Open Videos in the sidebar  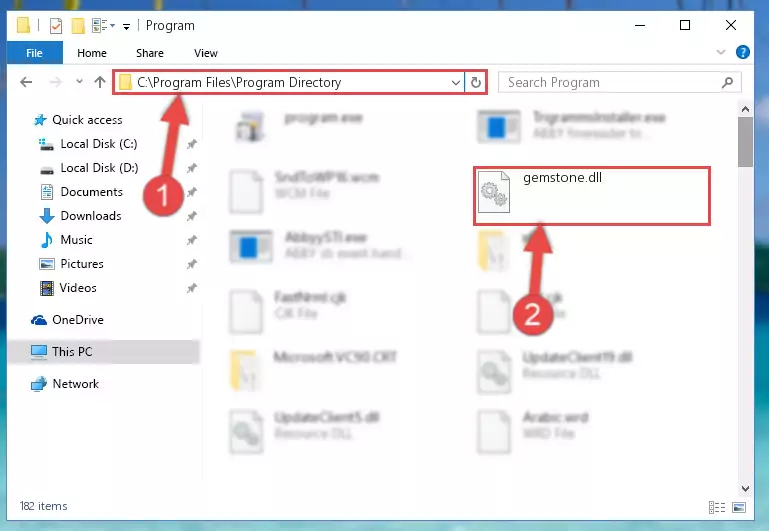78,288
